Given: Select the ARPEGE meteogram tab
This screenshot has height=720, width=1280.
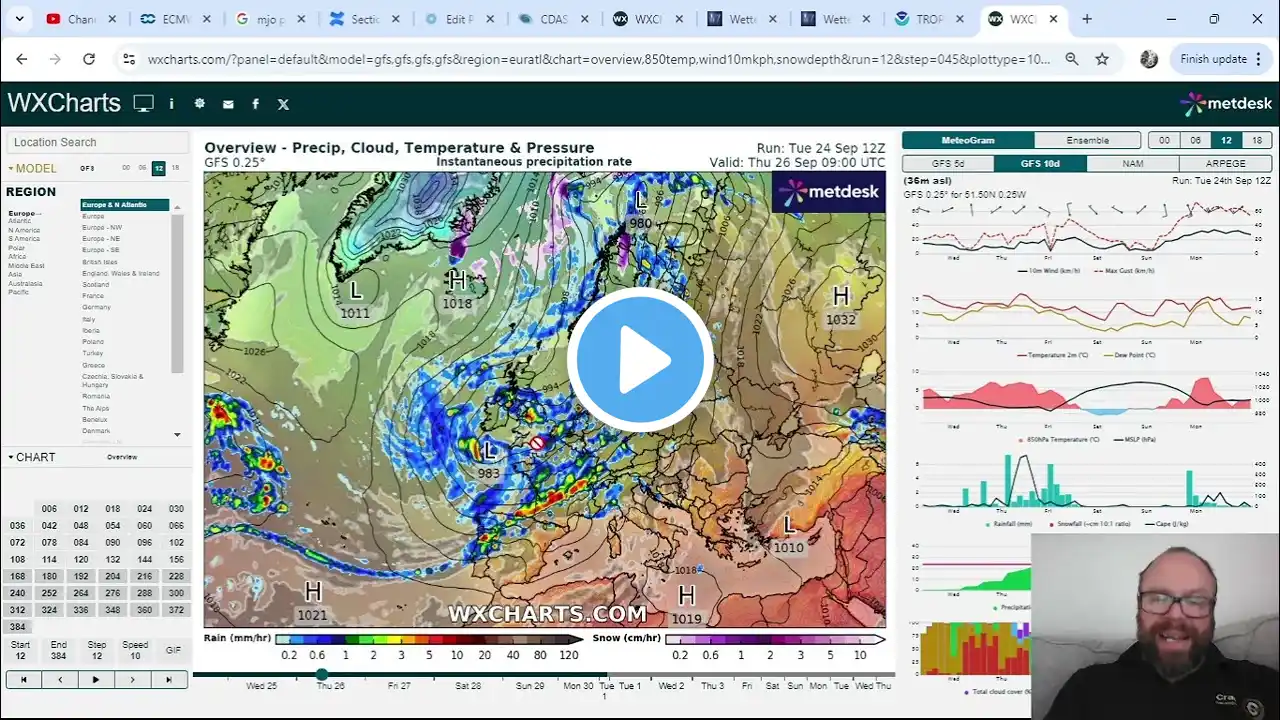Looking at the screenshot, I should [x=1225, y=163].
